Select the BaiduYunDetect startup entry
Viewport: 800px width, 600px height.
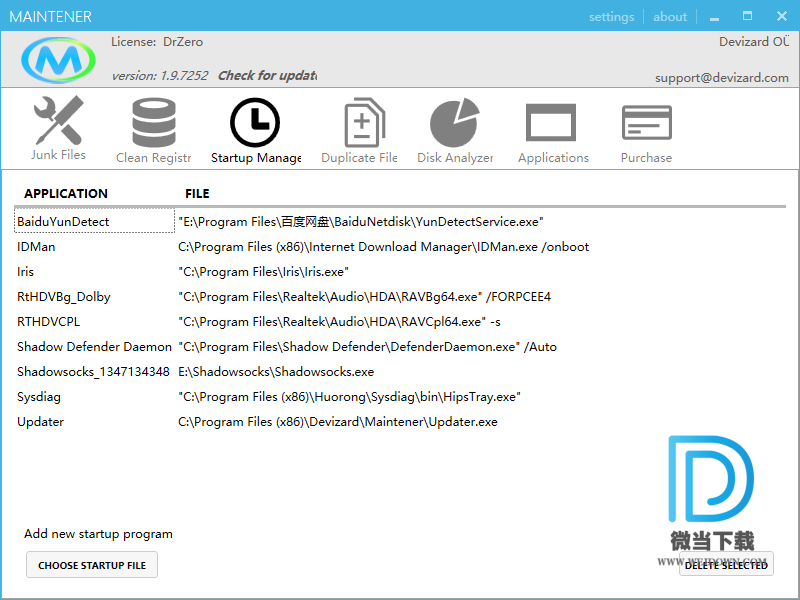[94, 221]
